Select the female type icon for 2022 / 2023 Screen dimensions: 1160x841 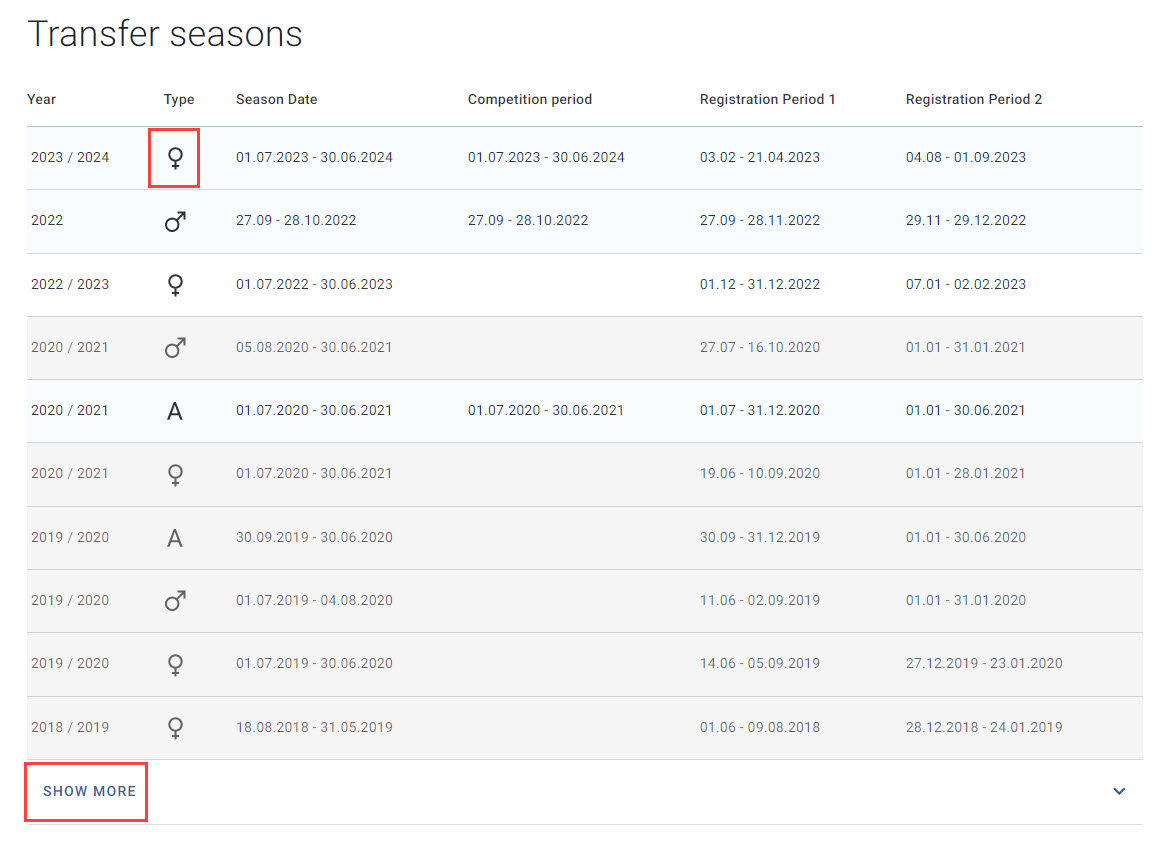(x=175, y=285)
